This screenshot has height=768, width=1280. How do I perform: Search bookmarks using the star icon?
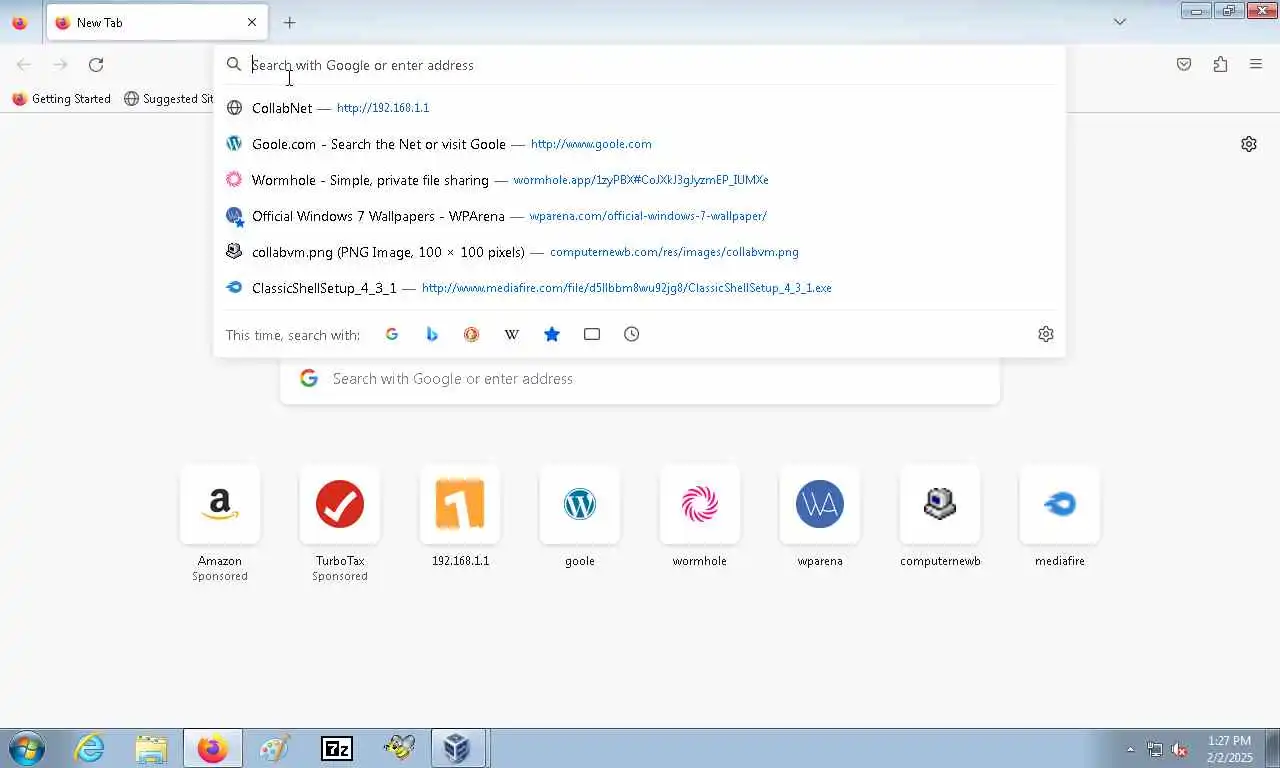tap(551, 334)
